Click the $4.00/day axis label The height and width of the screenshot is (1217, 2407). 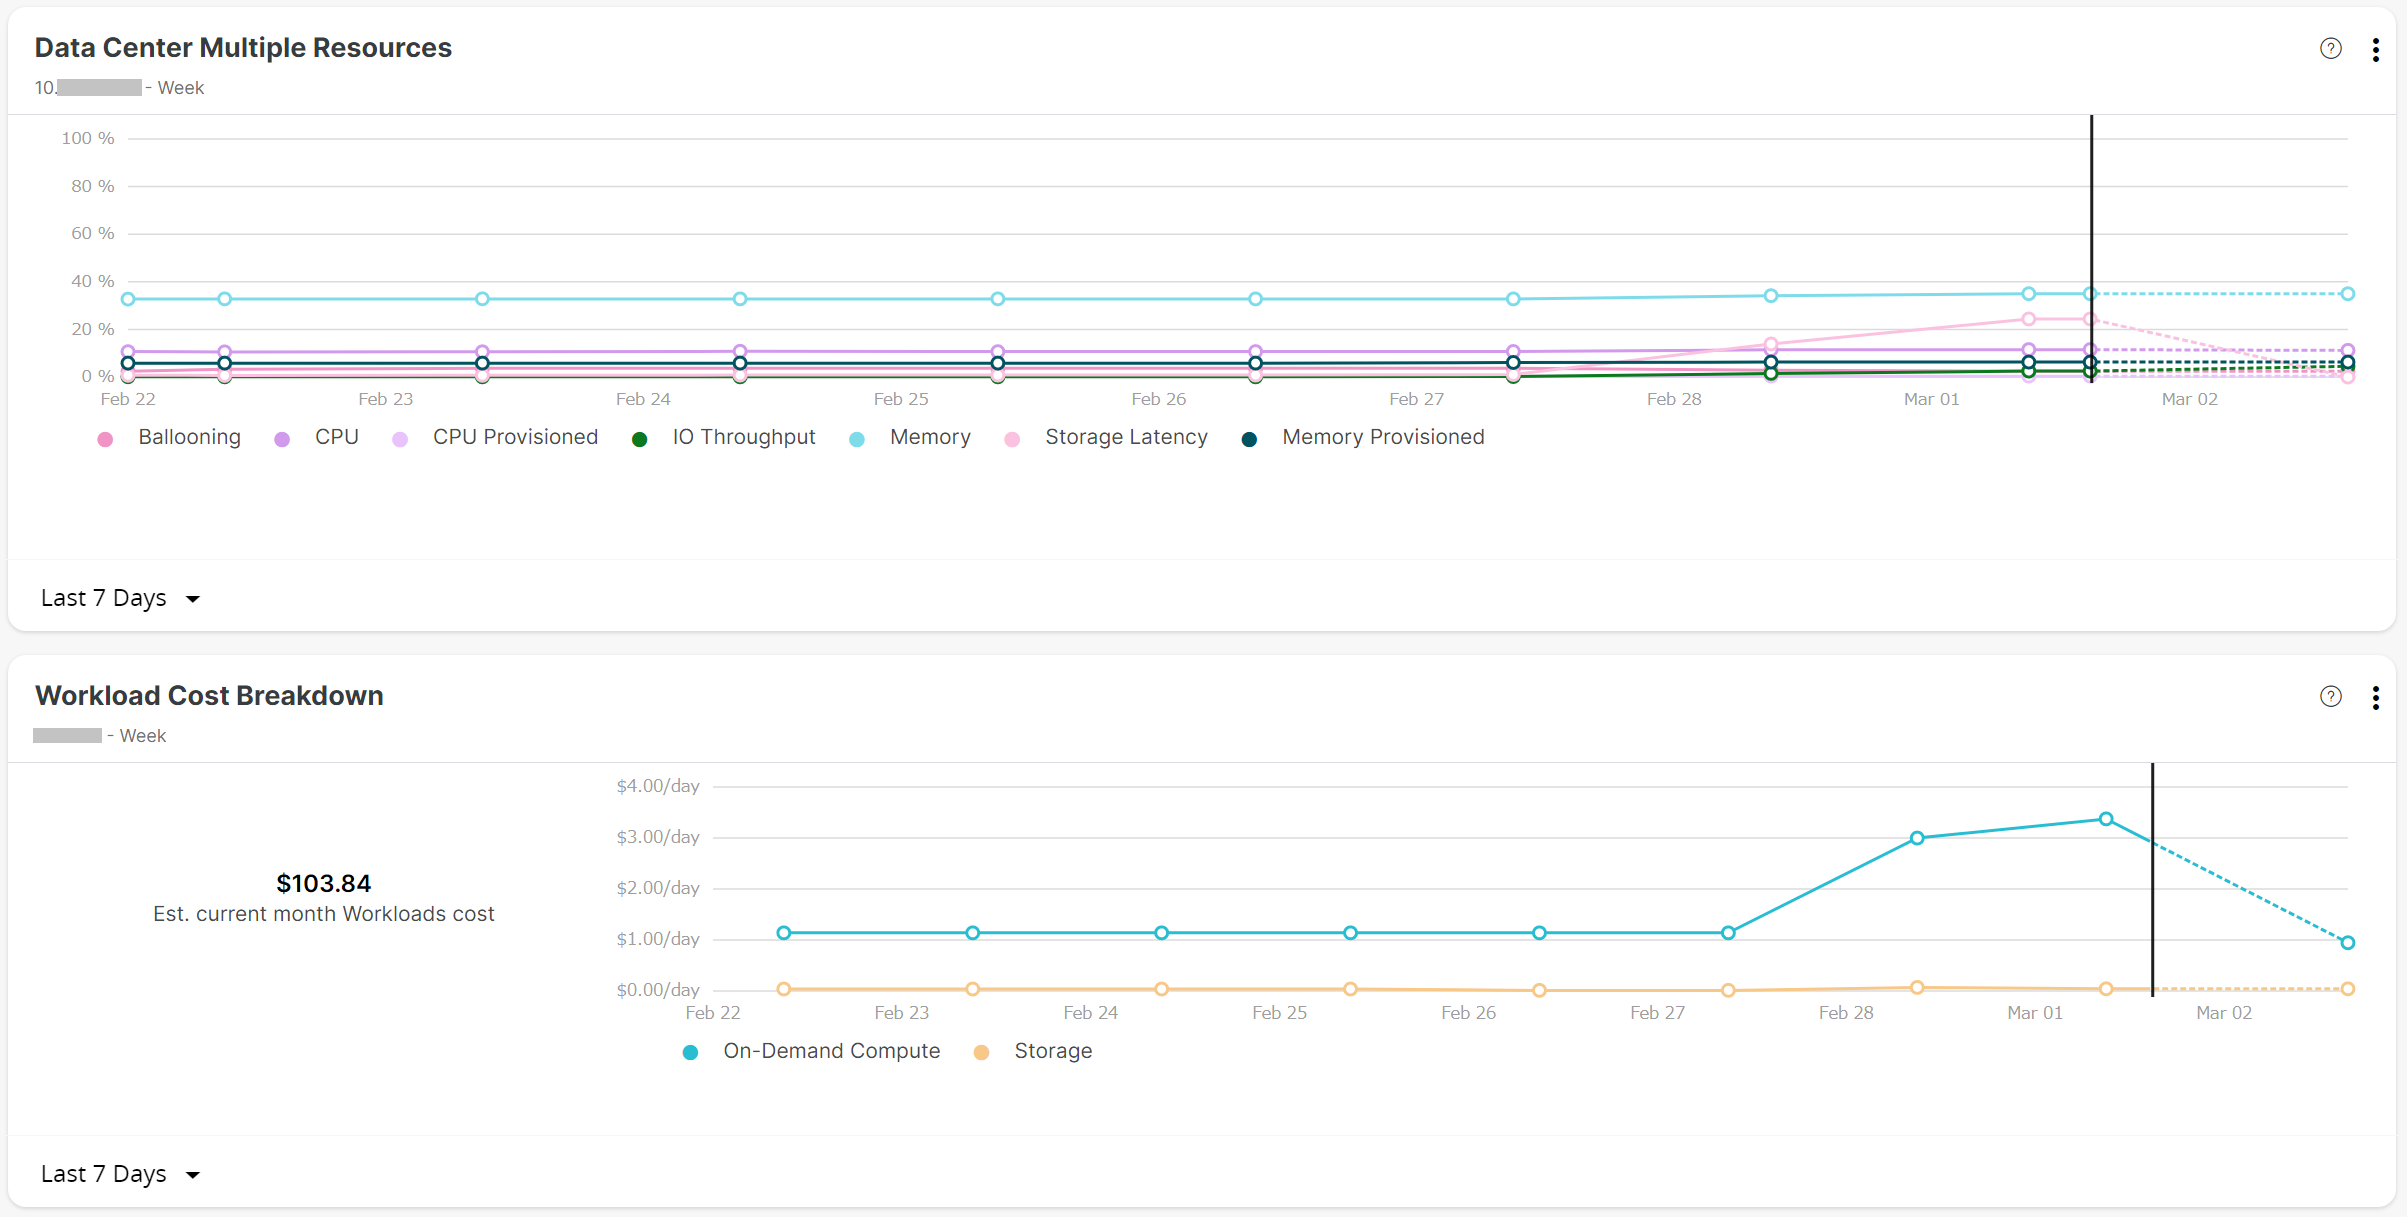click(x=657, y=787)
